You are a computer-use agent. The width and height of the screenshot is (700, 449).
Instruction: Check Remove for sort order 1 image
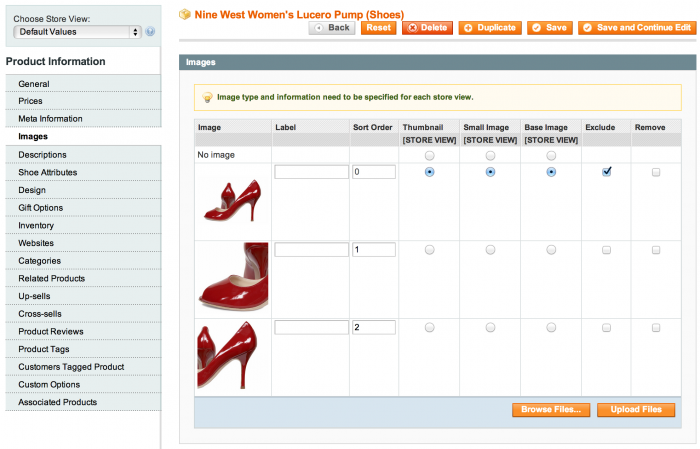(656, 250)
